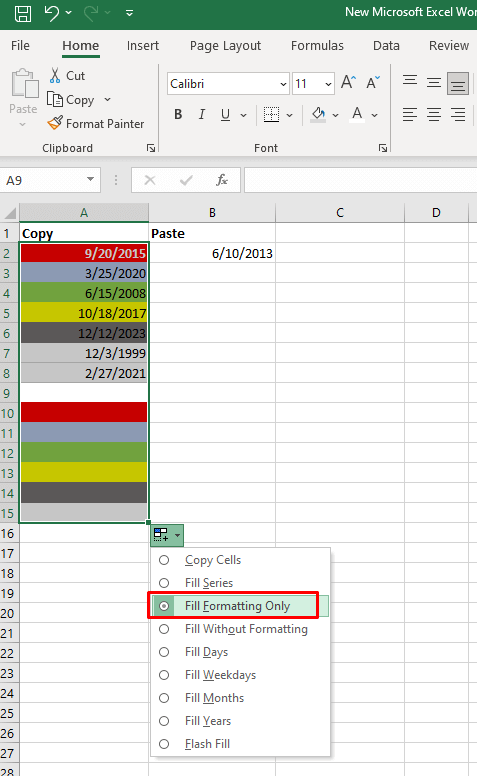477x776 pixels.
Task: Open Customize Quick Access Toolbar menu
Action: point(130,13)
